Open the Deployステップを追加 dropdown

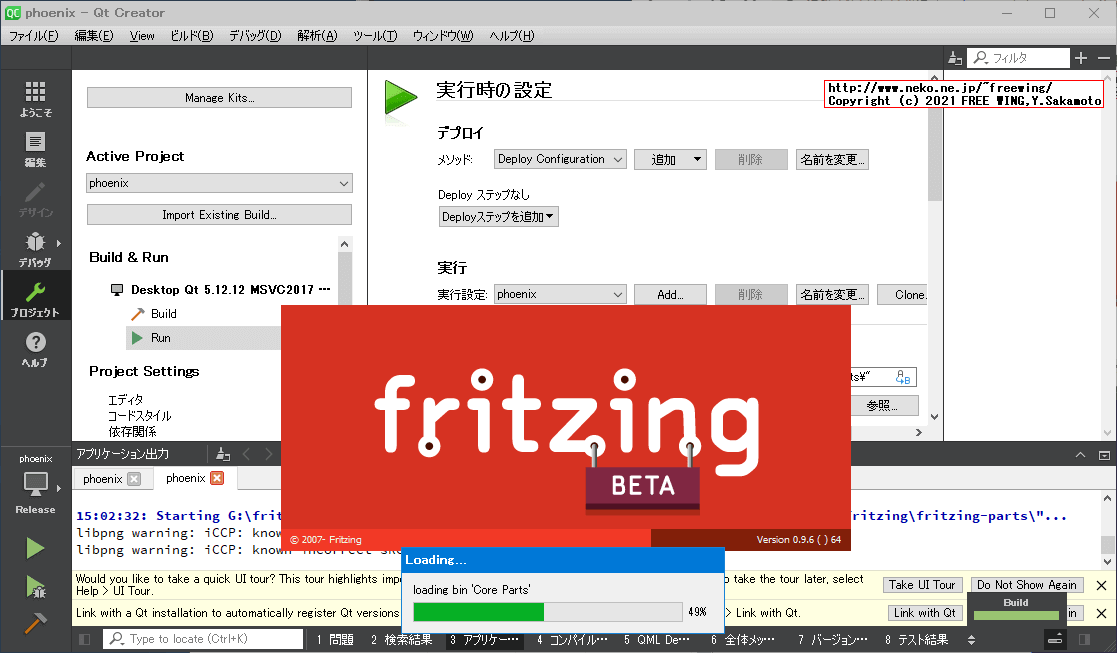pos(498,216)
